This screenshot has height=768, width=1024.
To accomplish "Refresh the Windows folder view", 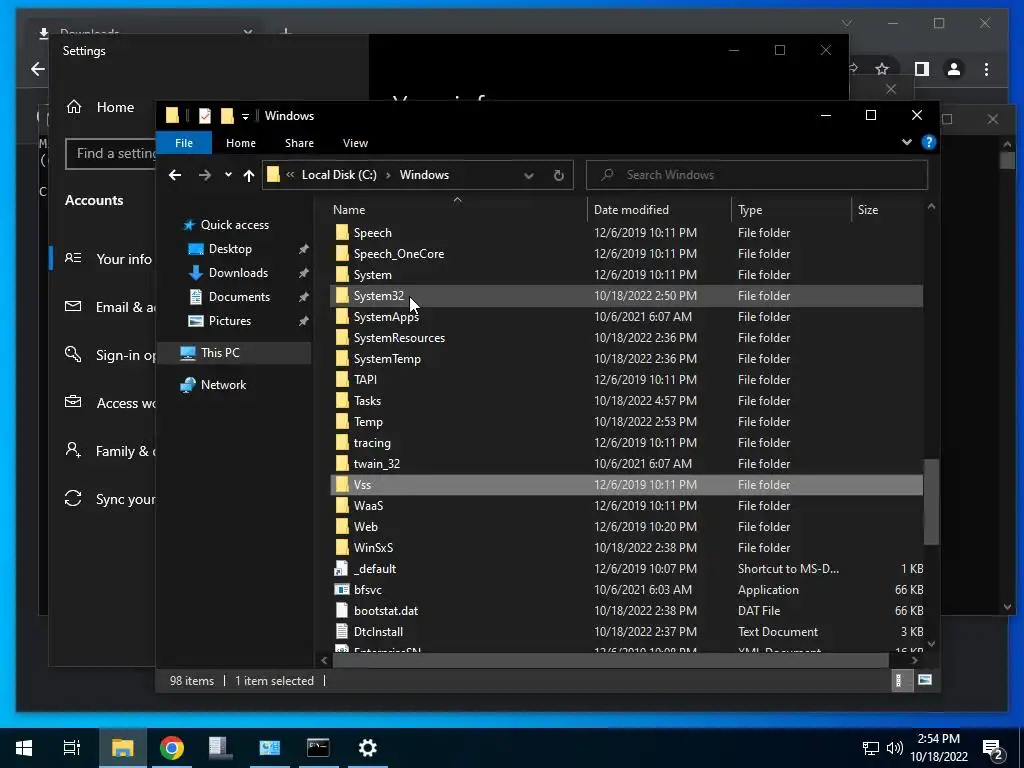I will (558, 175).
